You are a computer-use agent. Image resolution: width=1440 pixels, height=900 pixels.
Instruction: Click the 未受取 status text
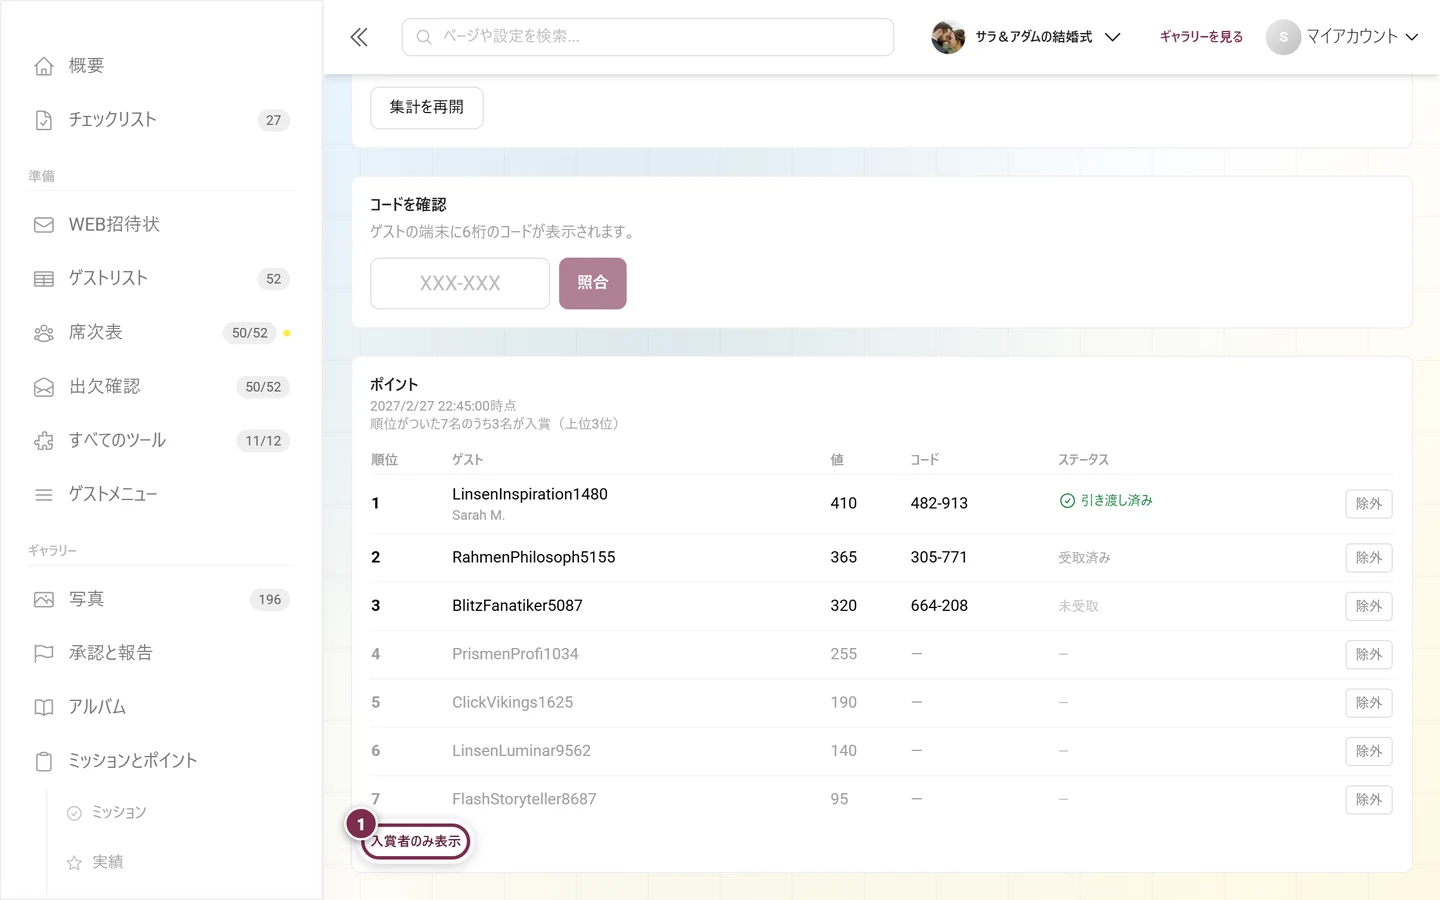(1079, 607)
